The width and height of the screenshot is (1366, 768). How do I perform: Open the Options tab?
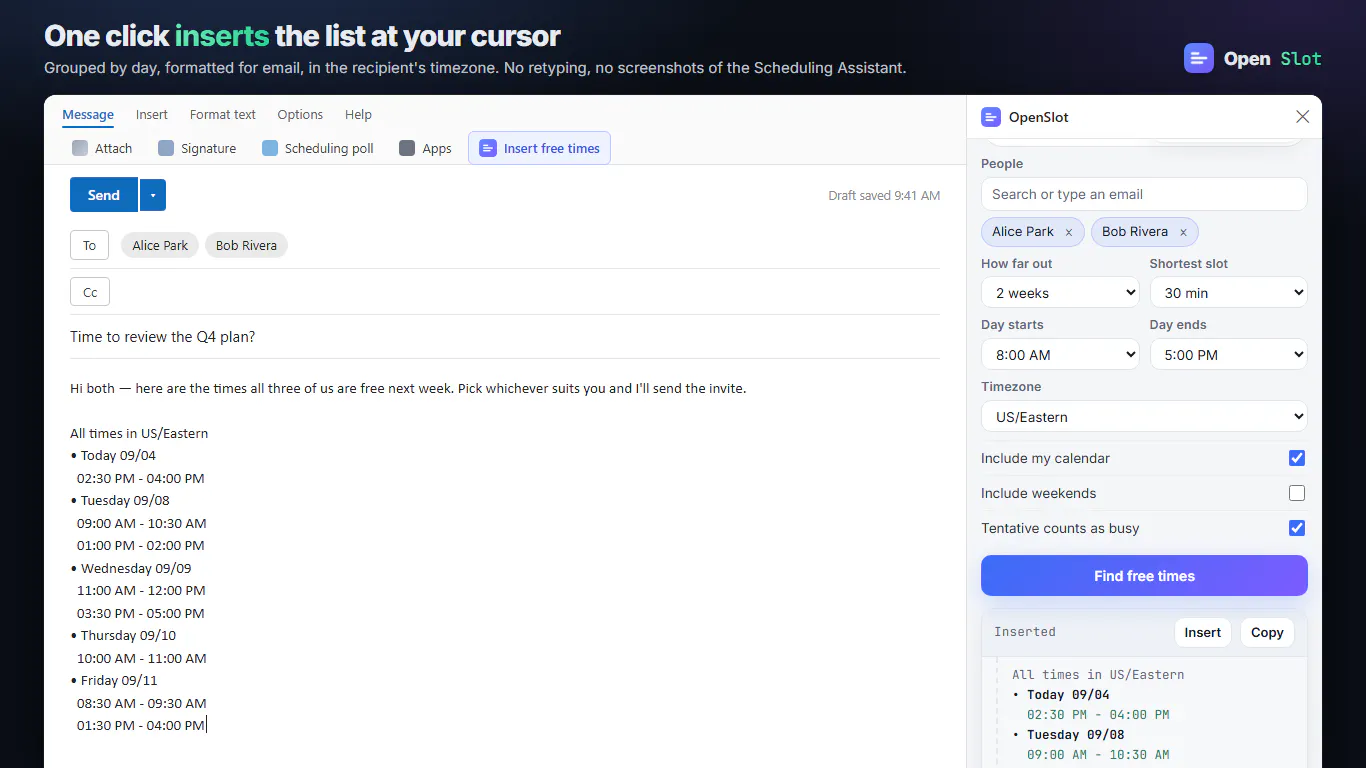point(300,115)
